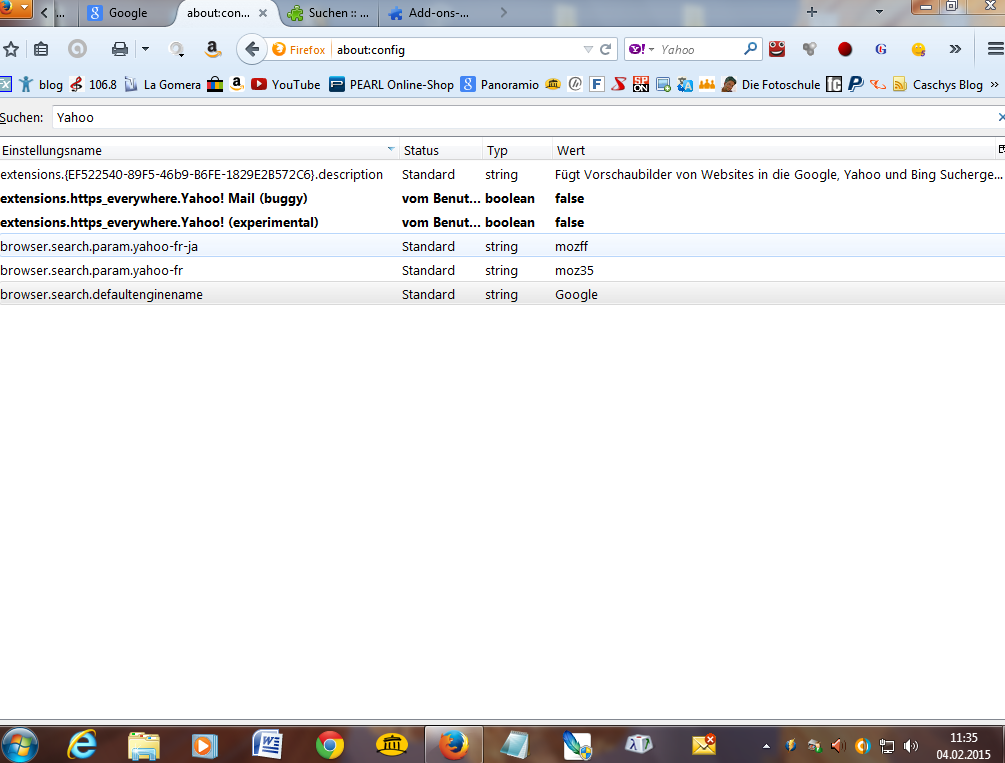Open the Yahoo search engine selector
Viewport: 1005px width, 763px height.
click(641, 49)
